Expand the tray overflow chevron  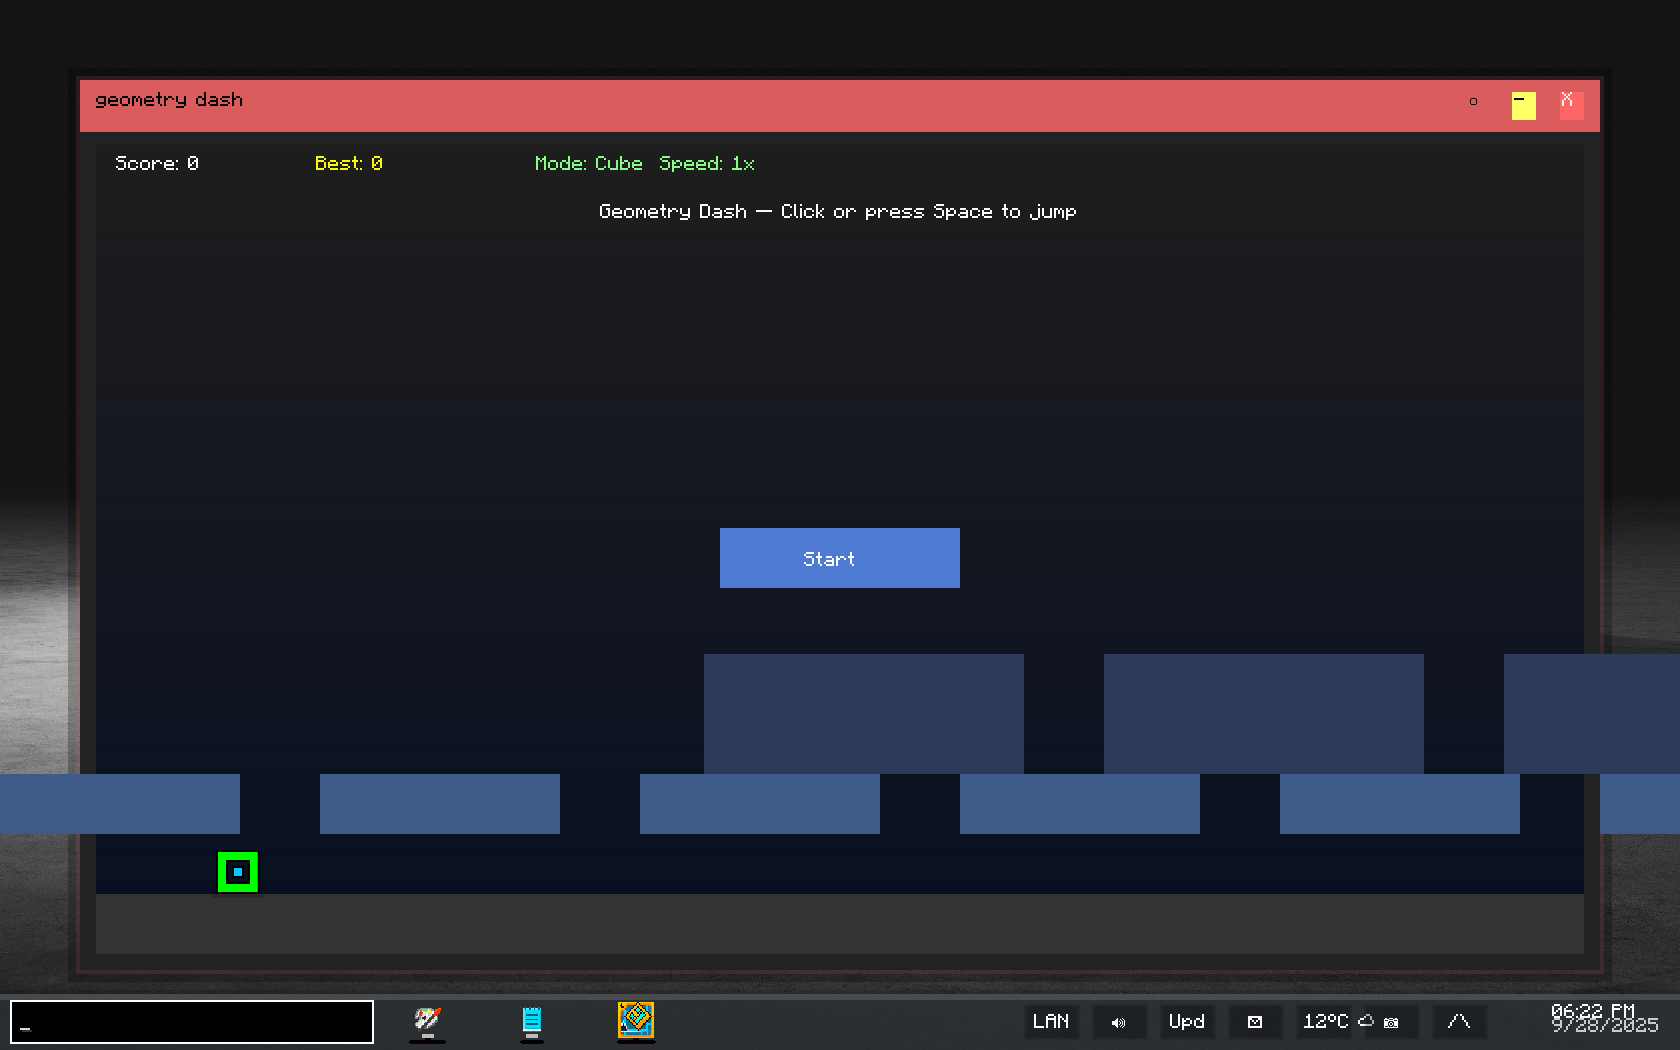[1459, 1022]
